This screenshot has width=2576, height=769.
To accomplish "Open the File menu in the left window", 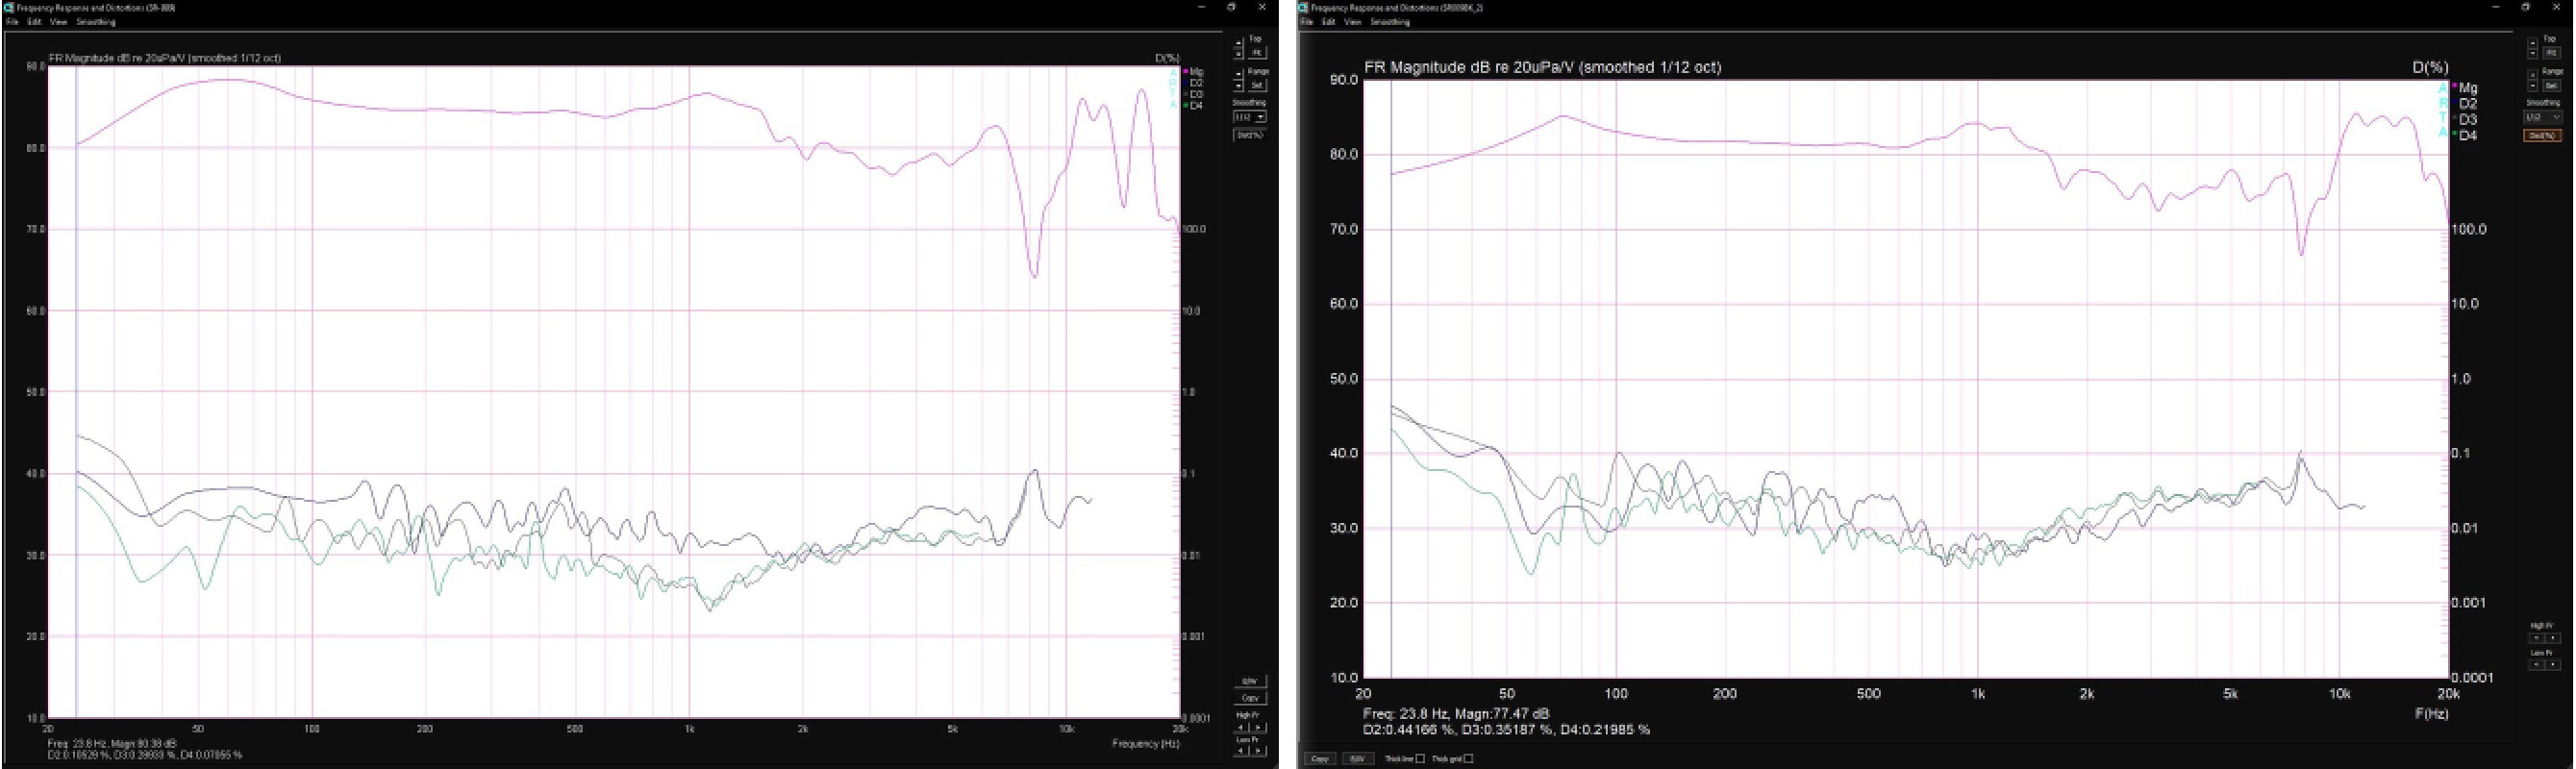I will point(13,22).
